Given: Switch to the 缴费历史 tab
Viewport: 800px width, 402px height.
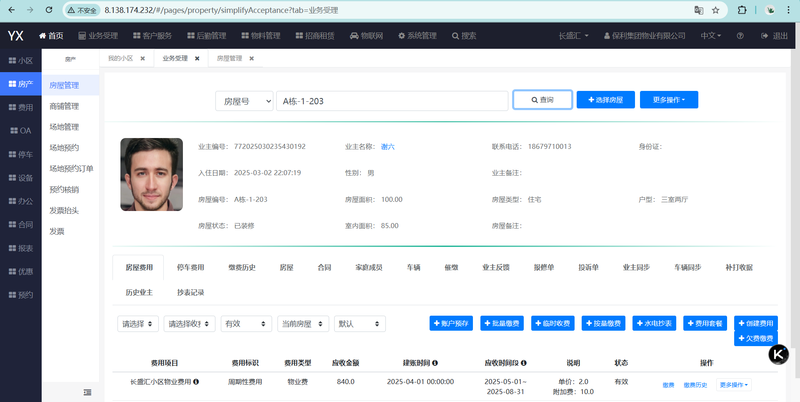Looking at the screenshot, I should pos(242,267).
